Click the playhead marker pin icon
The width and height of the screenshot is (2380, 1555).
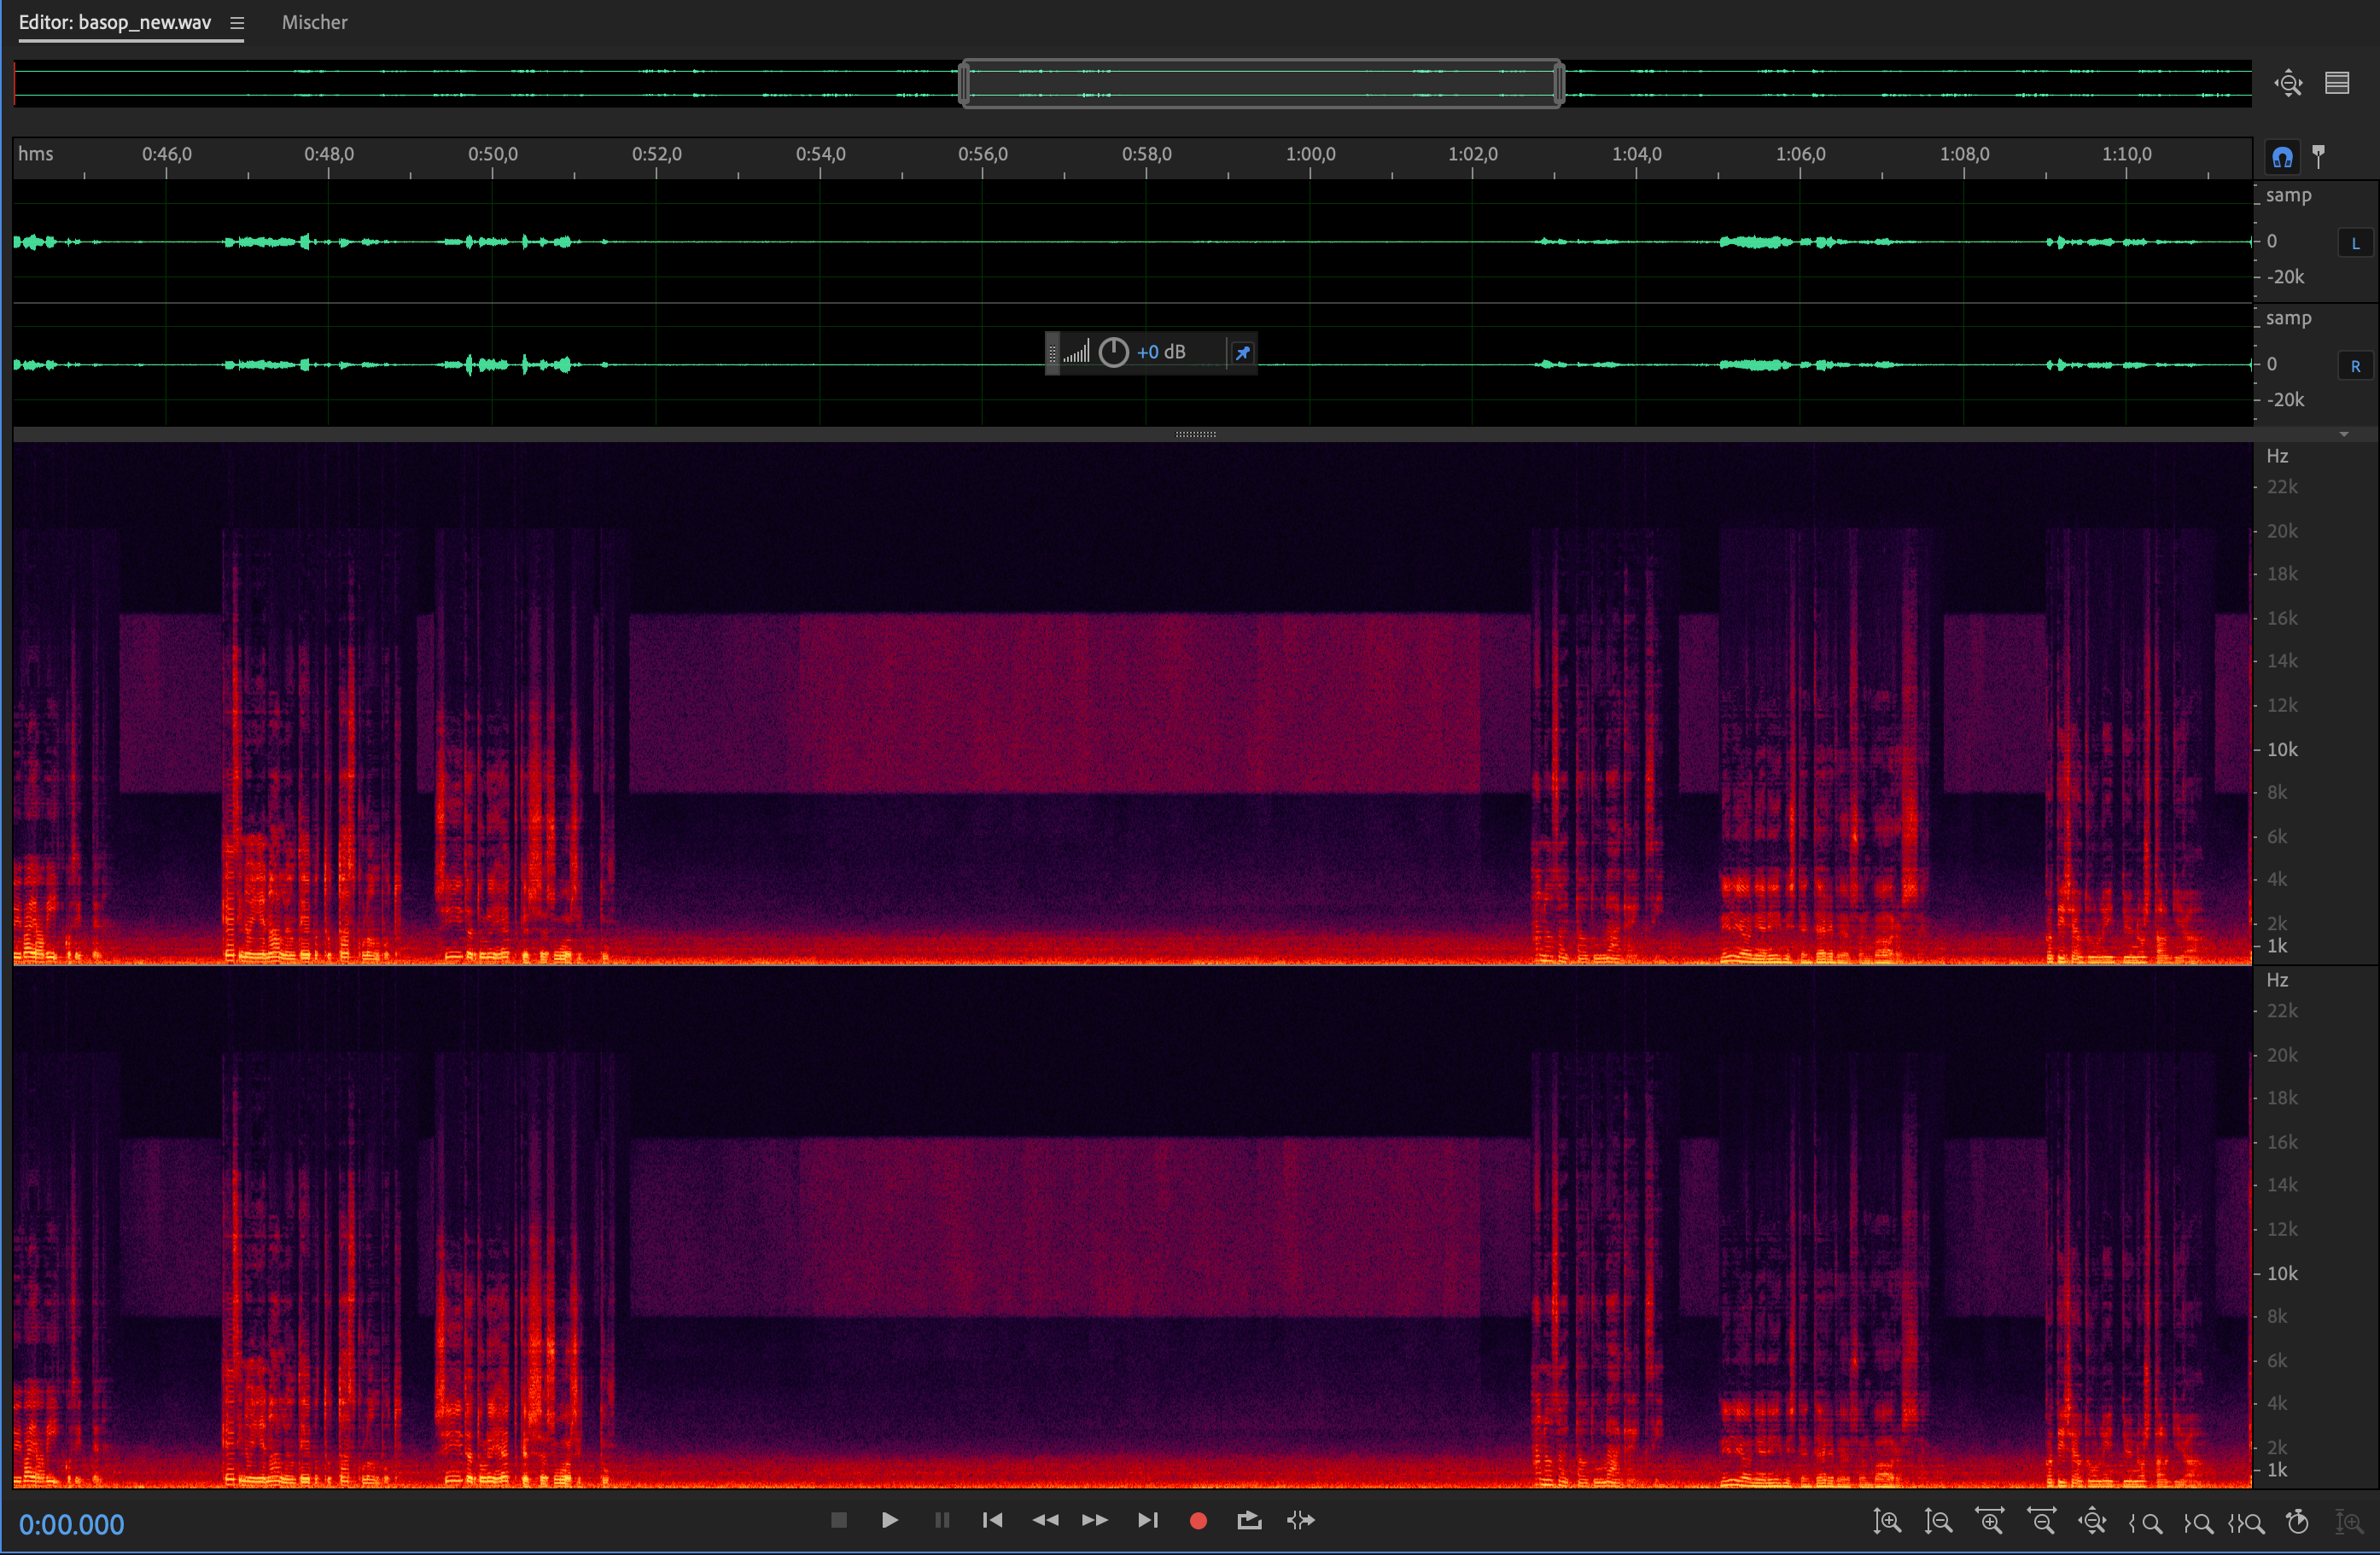coord(2319,156)
